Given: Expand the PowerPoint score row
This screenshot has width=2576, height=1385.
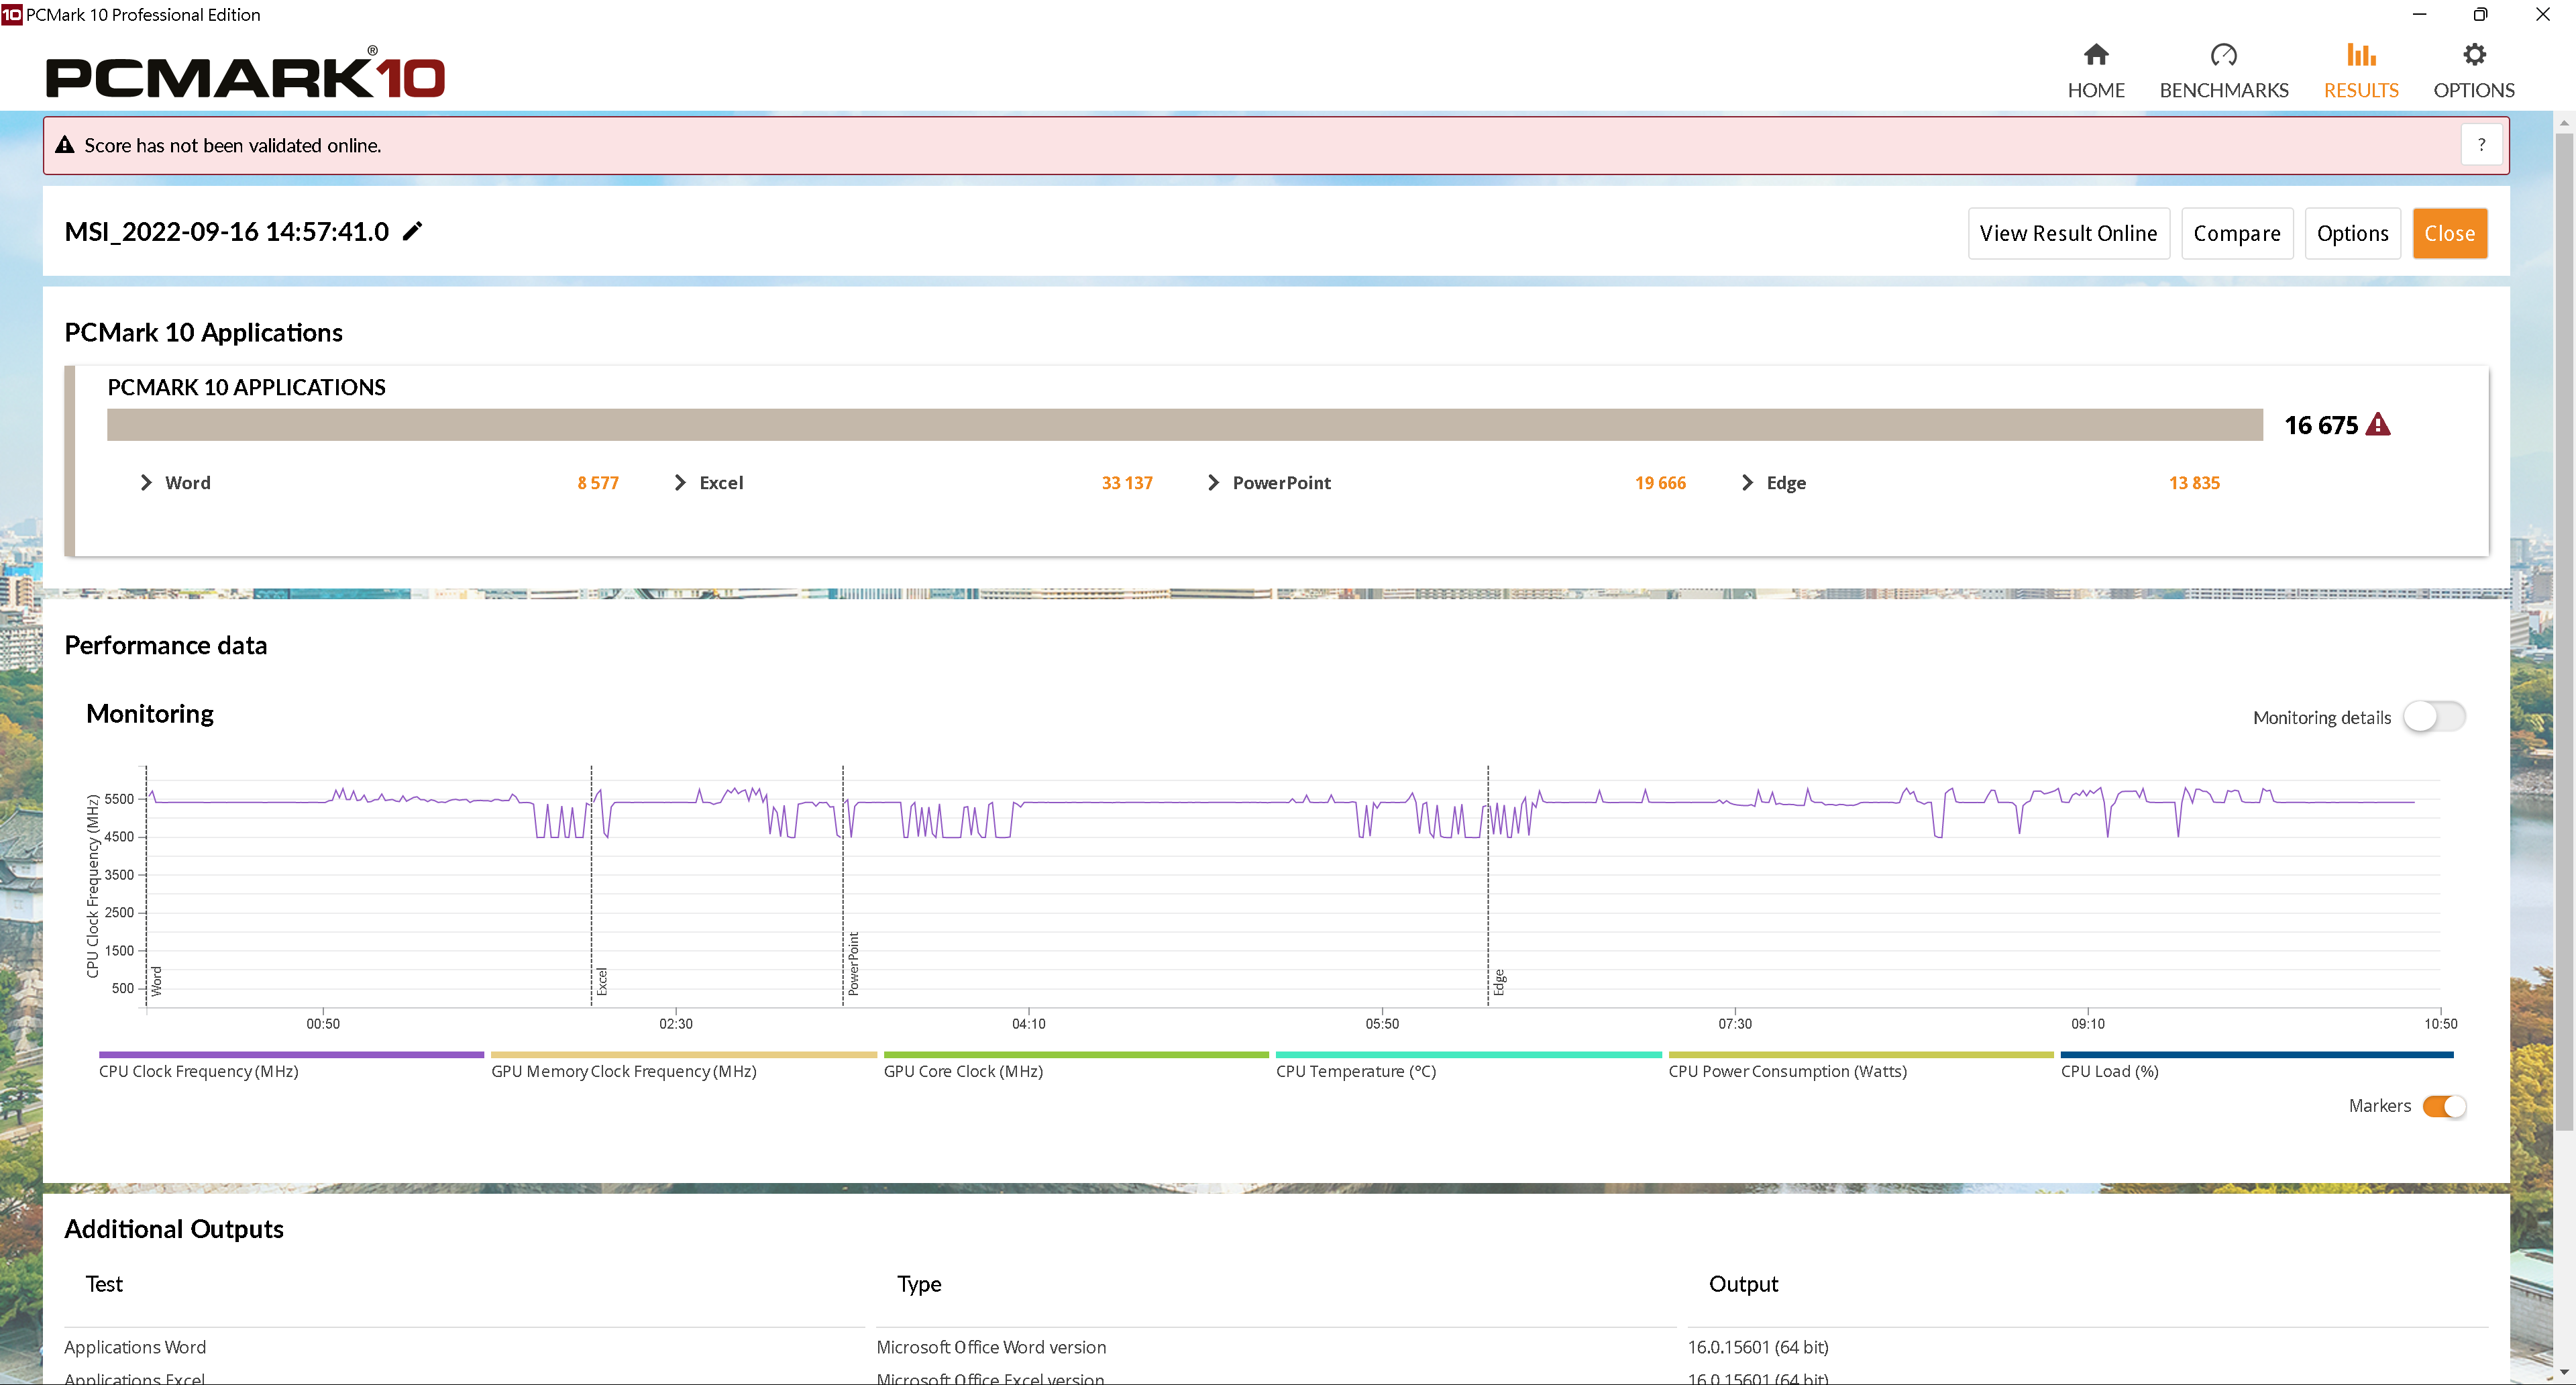Looking at the screenshot, I should click(1213, 483).
